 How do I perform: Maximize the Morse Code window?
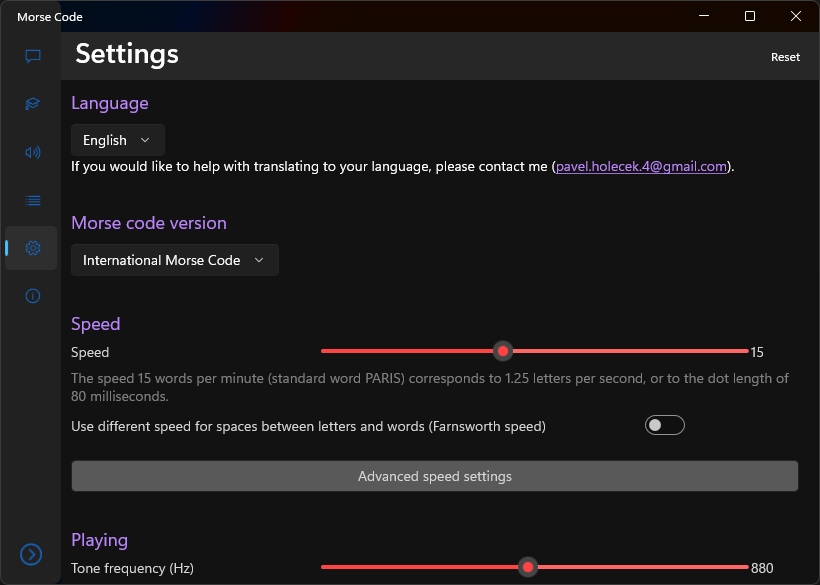(x=750, y=16)
